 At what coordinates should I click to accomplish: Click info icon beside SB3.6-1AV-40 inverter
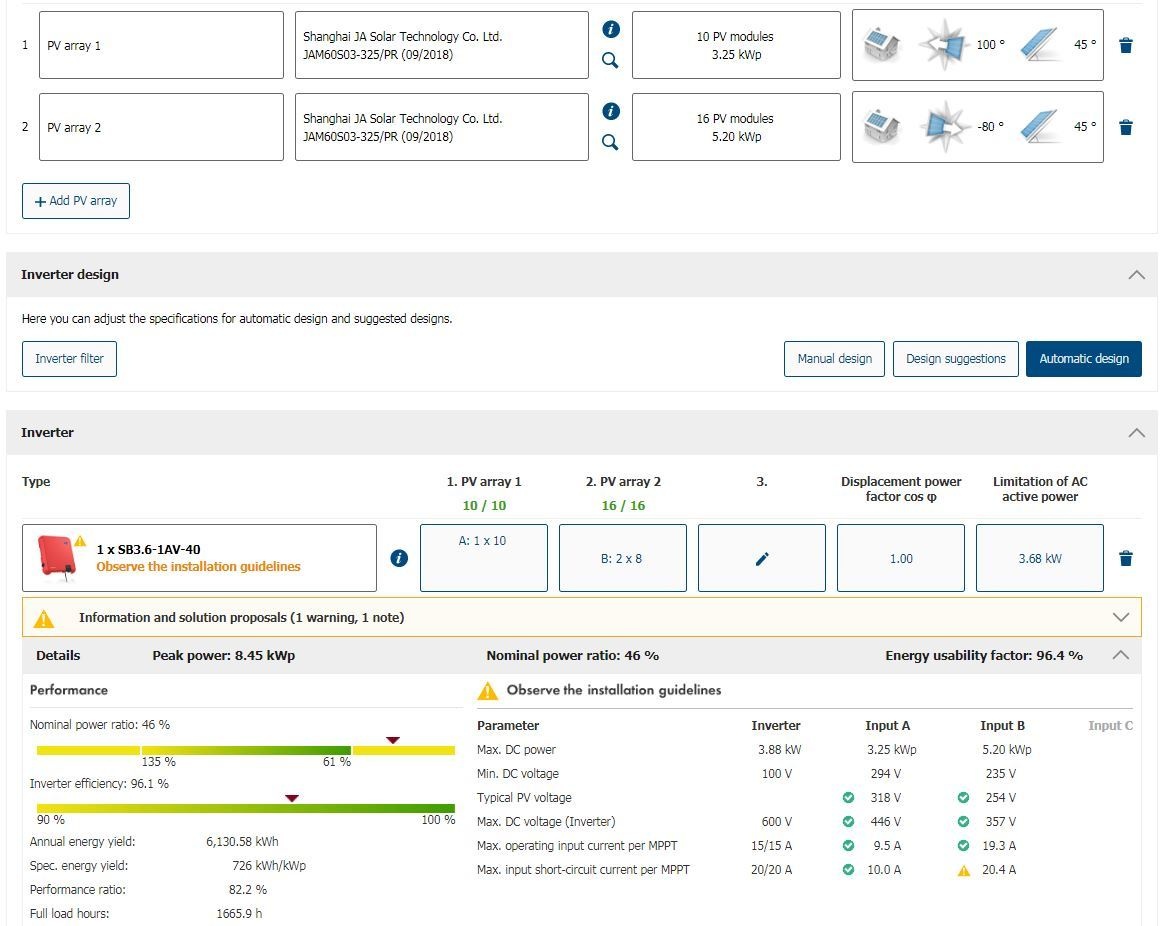point(399,558)
